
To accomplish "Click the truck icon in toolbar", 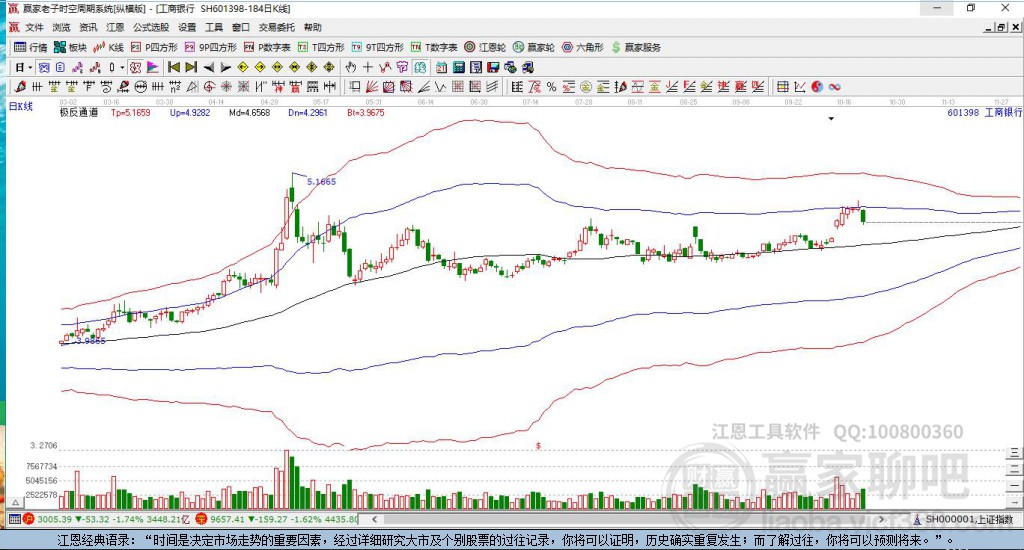I will tap(528, 67).
